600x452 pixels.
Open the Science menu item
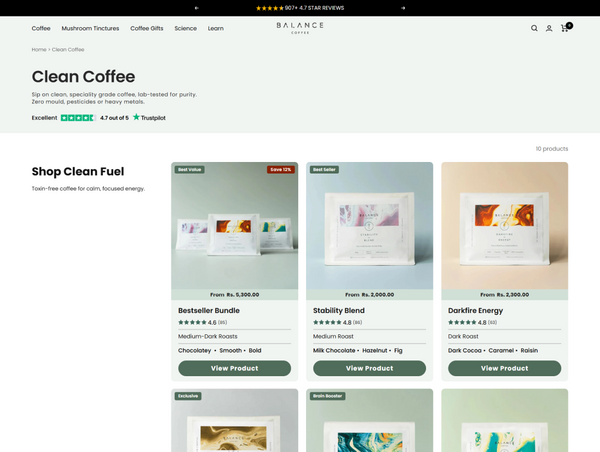pos(186,28)
